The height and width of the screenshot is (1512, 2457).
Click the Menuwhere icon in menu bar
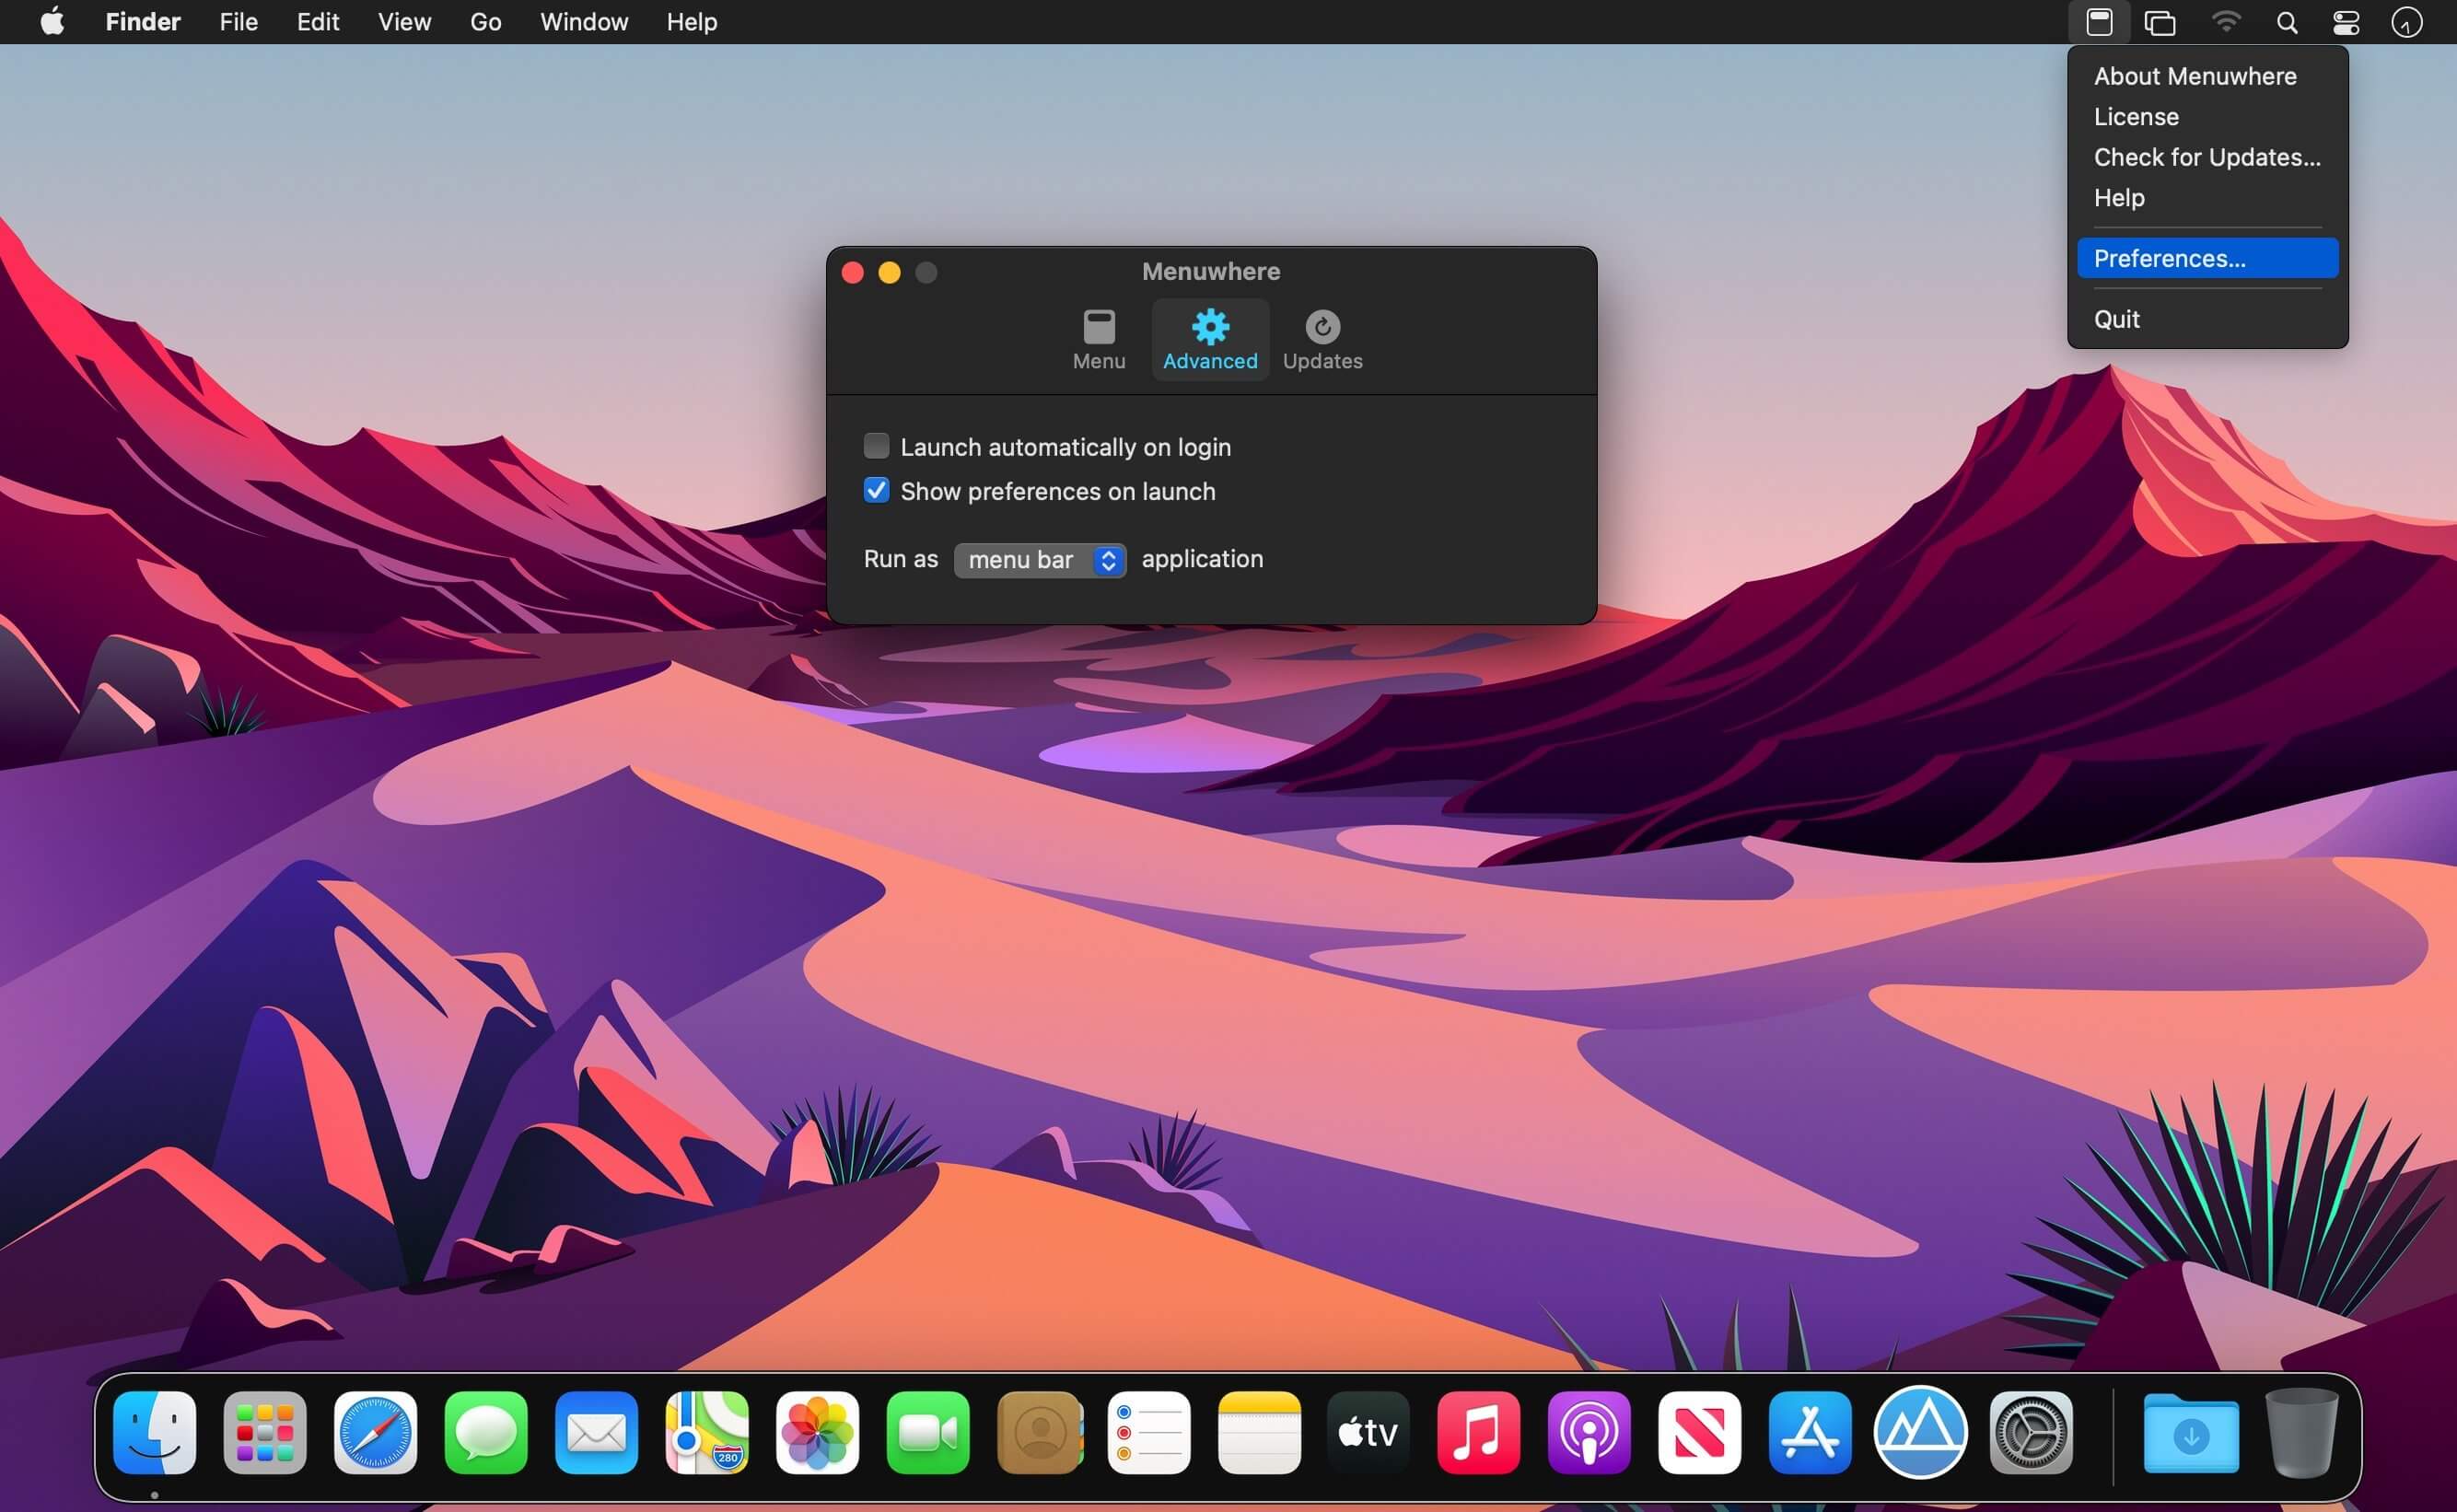[x=2099, y=22]
